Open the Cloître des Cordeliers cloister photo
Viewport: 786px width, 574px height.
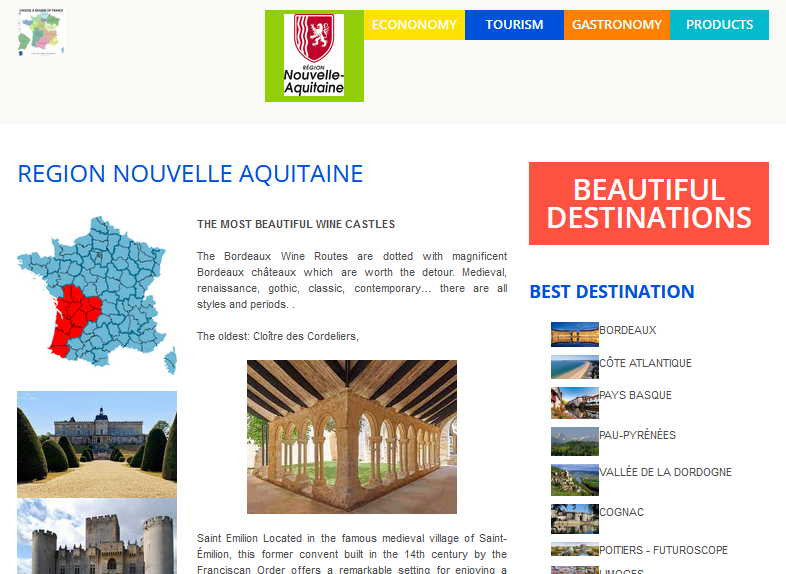pos(351,437)
